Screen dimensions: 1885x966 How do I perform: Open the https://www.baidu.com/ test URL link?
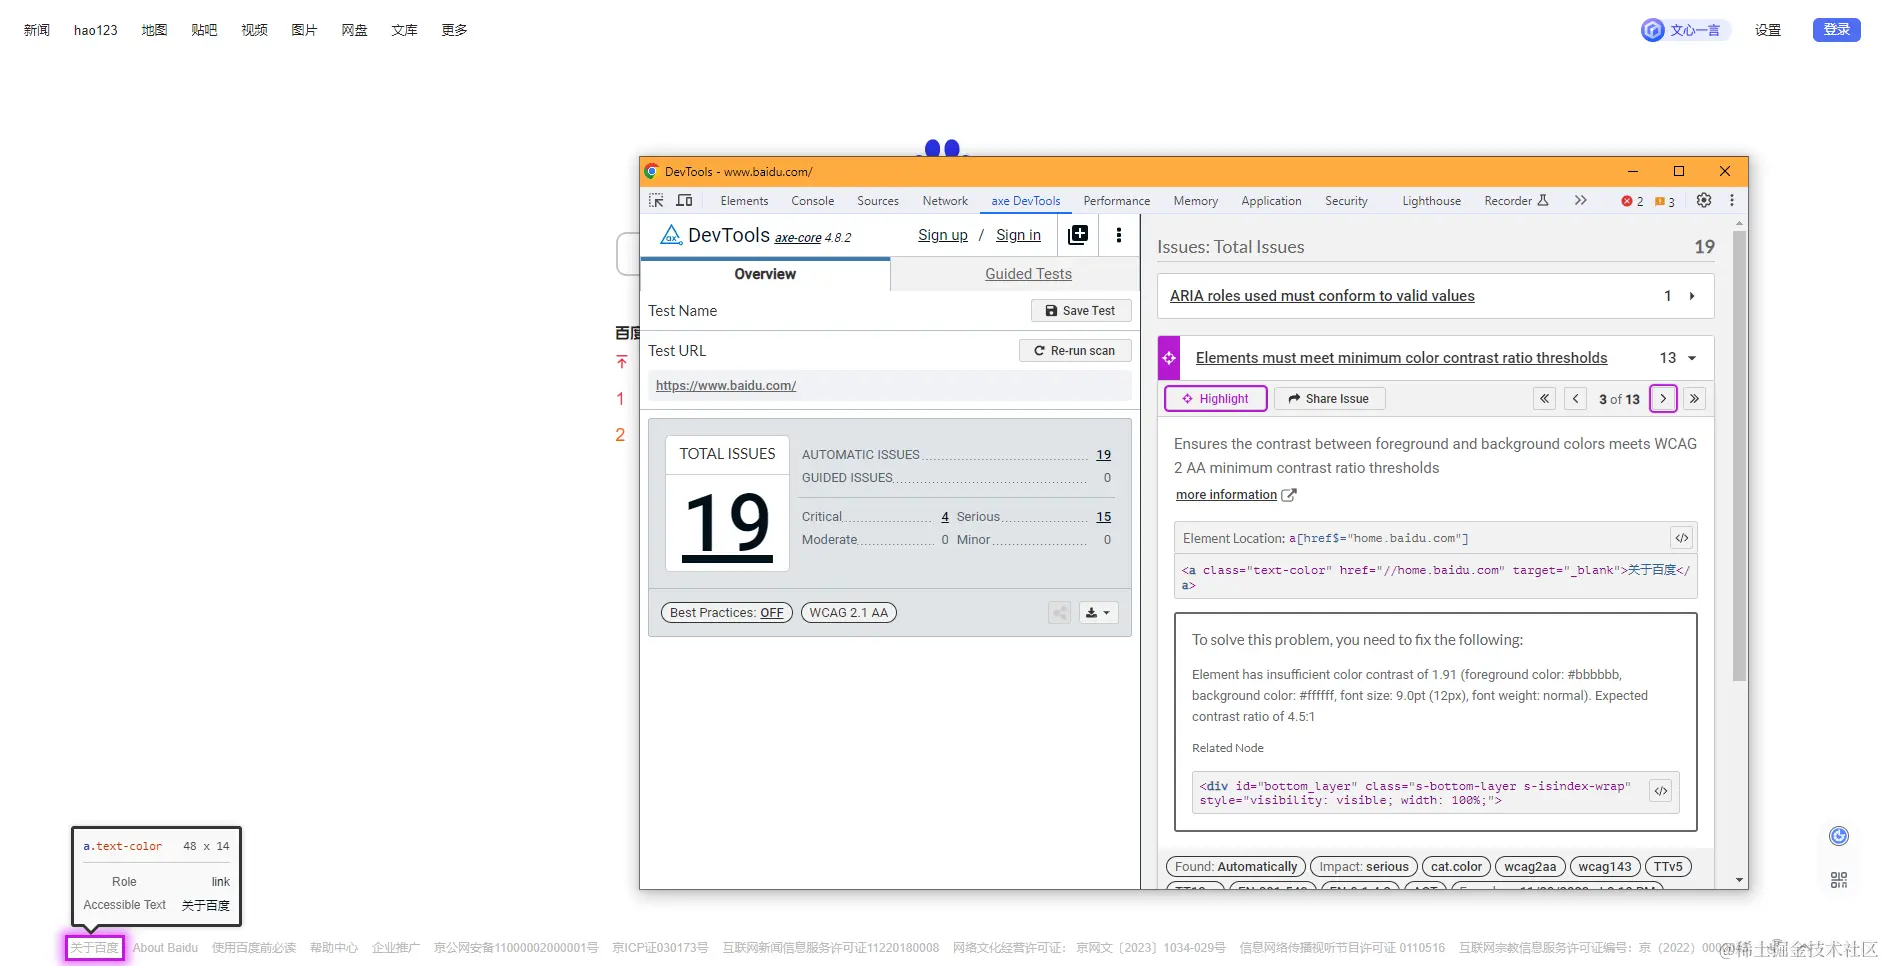coord(726,386)
